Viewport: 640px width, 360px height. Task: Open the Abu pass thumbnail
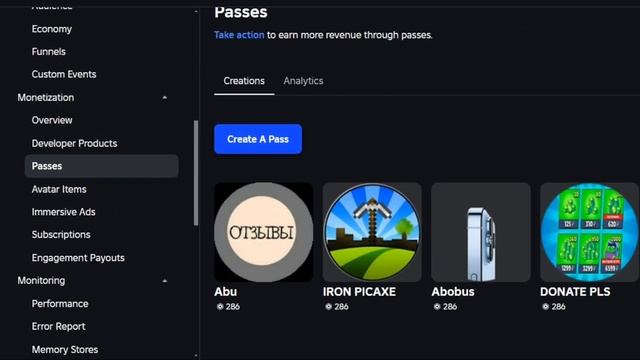[264, 232]
